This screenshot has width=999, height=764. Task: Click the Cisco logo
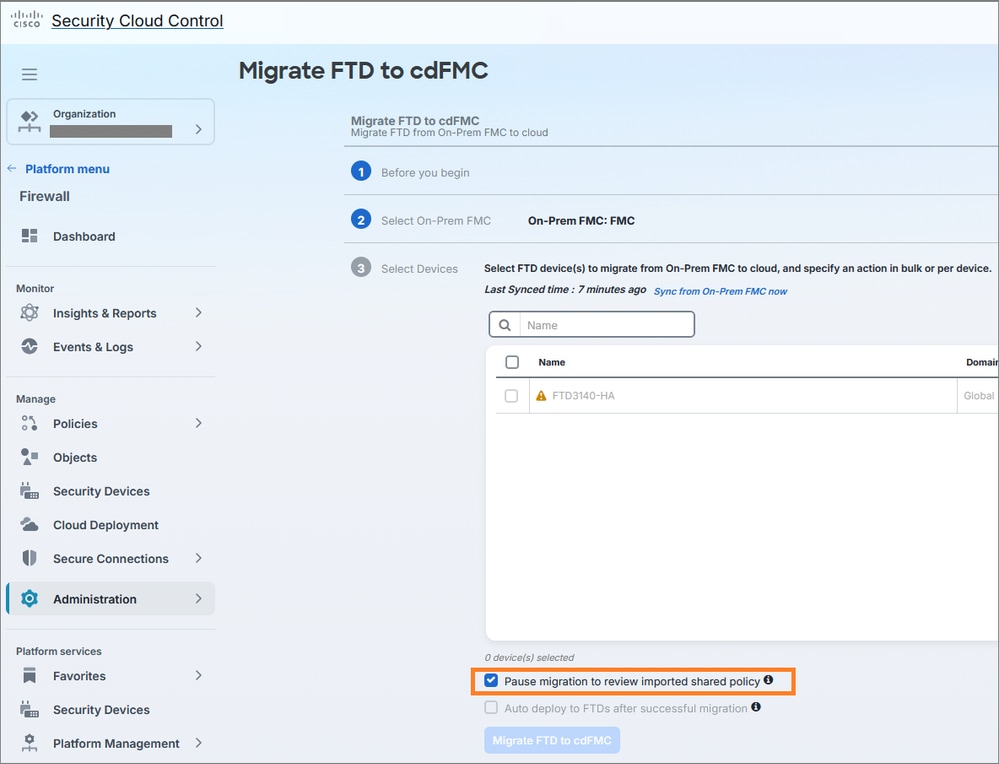point(26,19)
